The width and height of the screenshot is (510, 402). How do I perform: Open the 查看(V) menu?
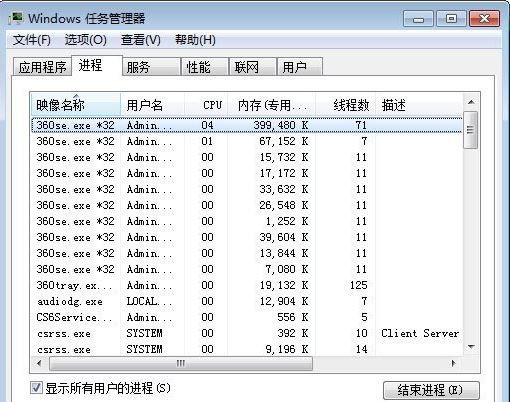tap(141, 40)
